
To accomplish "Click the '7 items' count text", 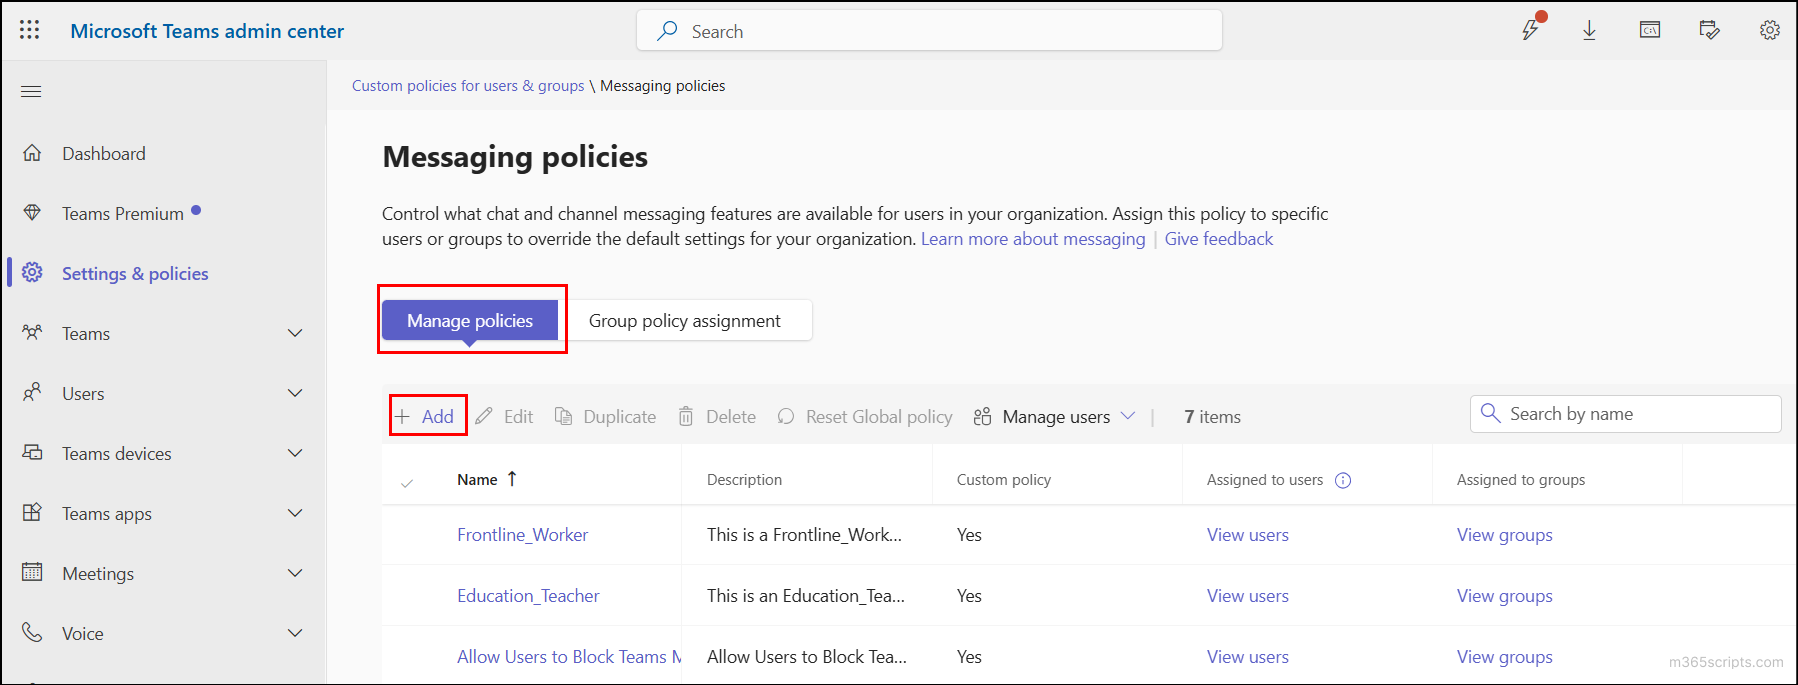I will pos(1212,417).
